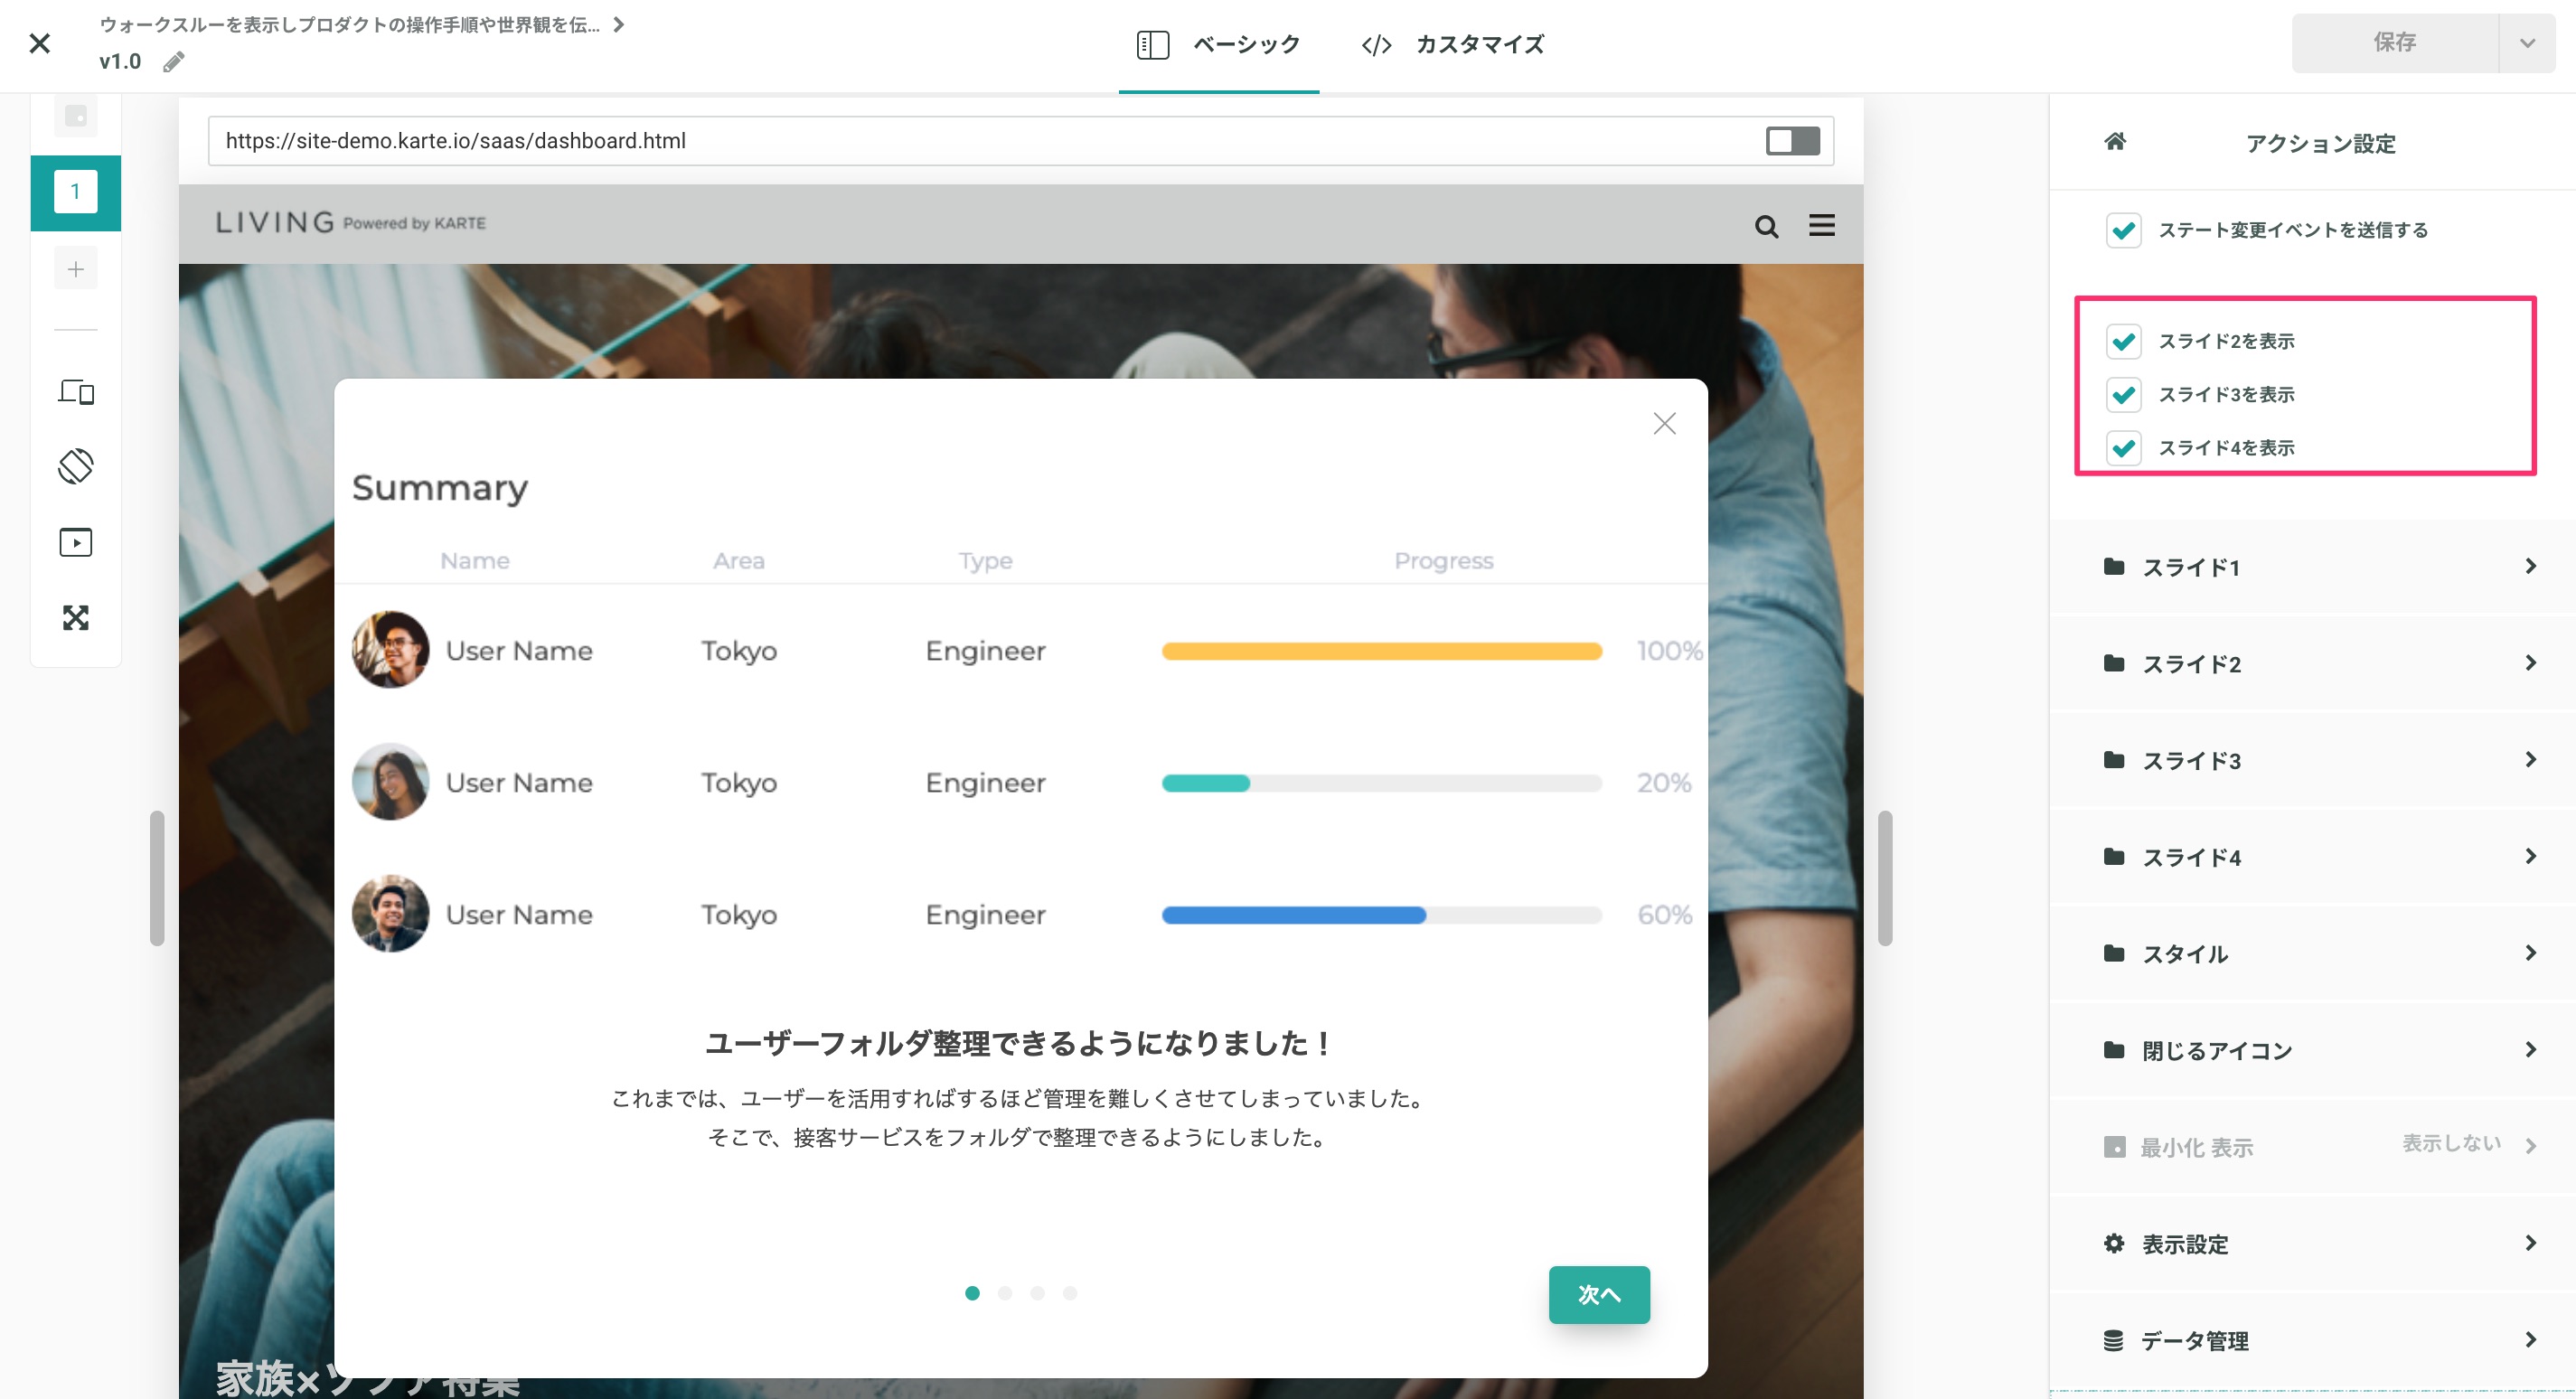Click the LIVING logo text
Screen dimensions: 2576x1399
point(275,222)
